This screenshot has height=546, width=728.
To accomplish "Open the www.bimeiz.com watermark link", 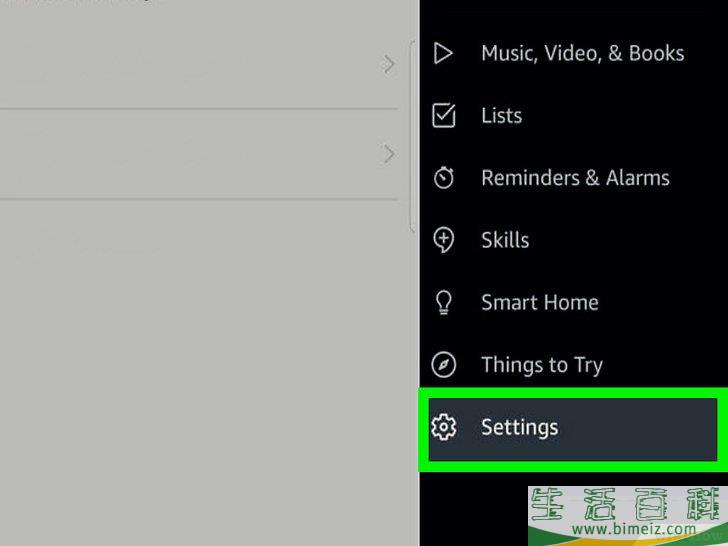I will pyautogui.click(x=634, y=528).
